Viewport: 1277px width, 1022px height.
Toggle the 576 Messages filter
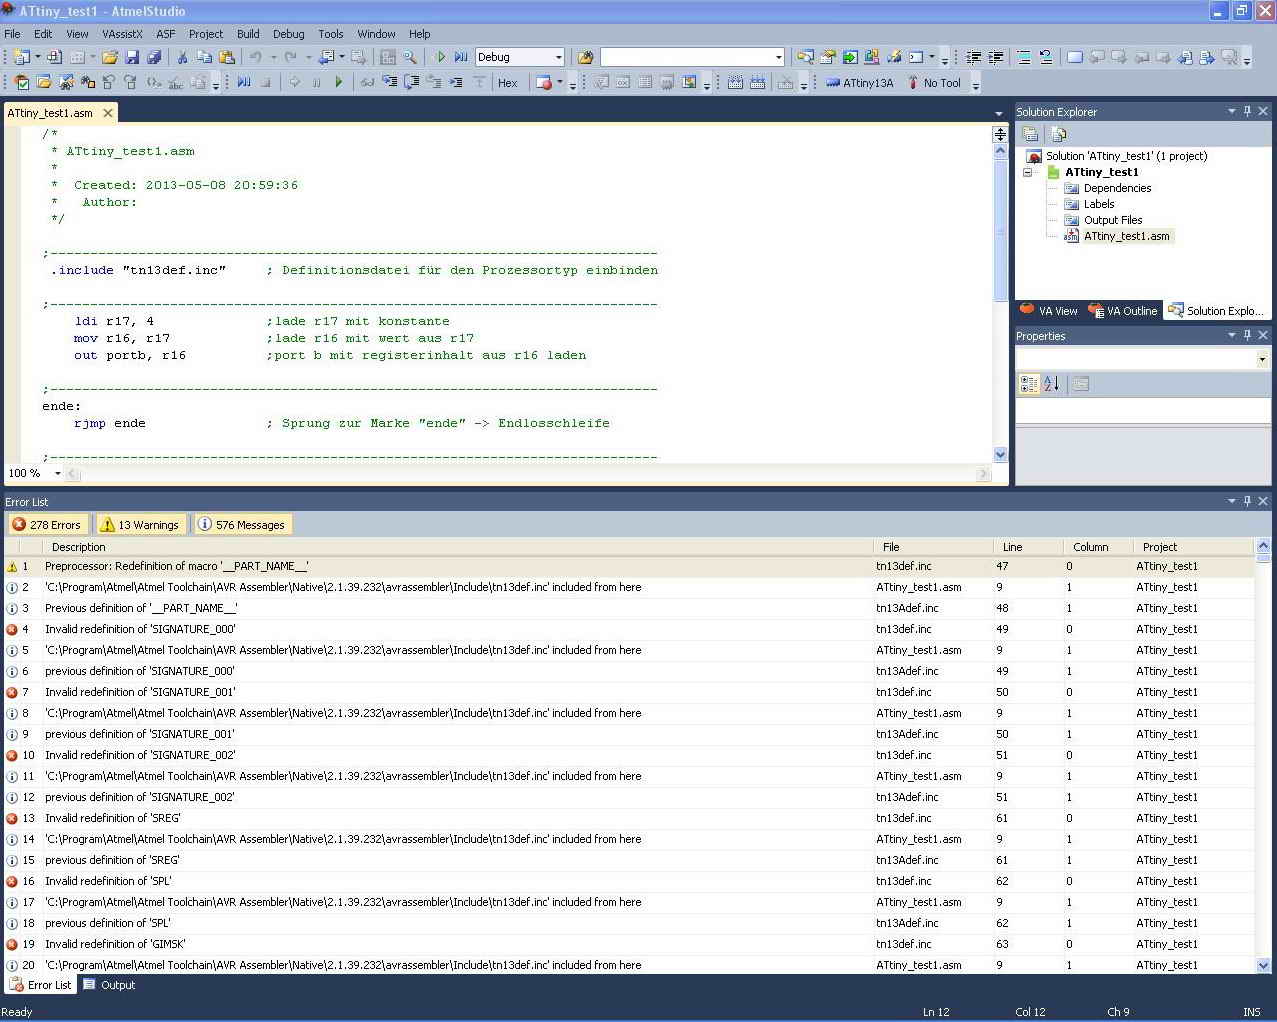[241, 525]
